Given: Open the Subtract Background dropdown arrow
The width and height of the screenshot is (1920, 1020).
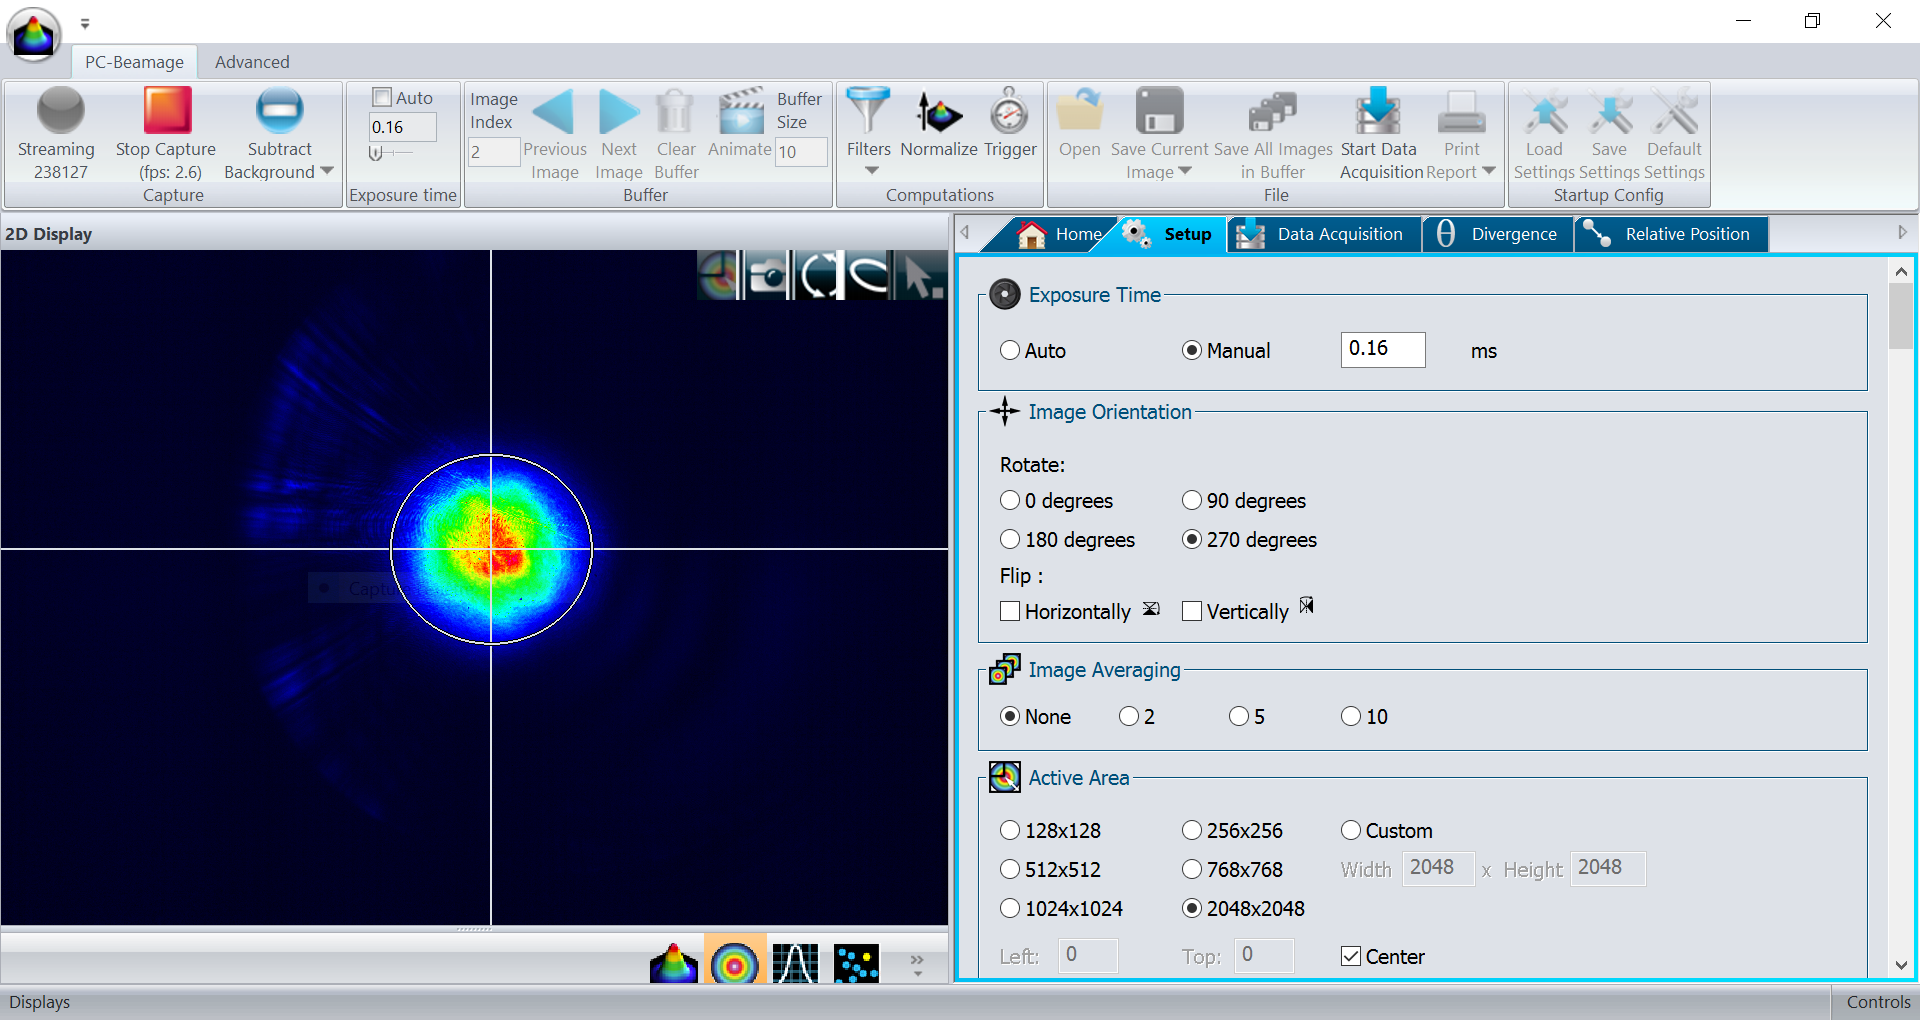Looking at the screenshot, I should (x=327, y=172).
